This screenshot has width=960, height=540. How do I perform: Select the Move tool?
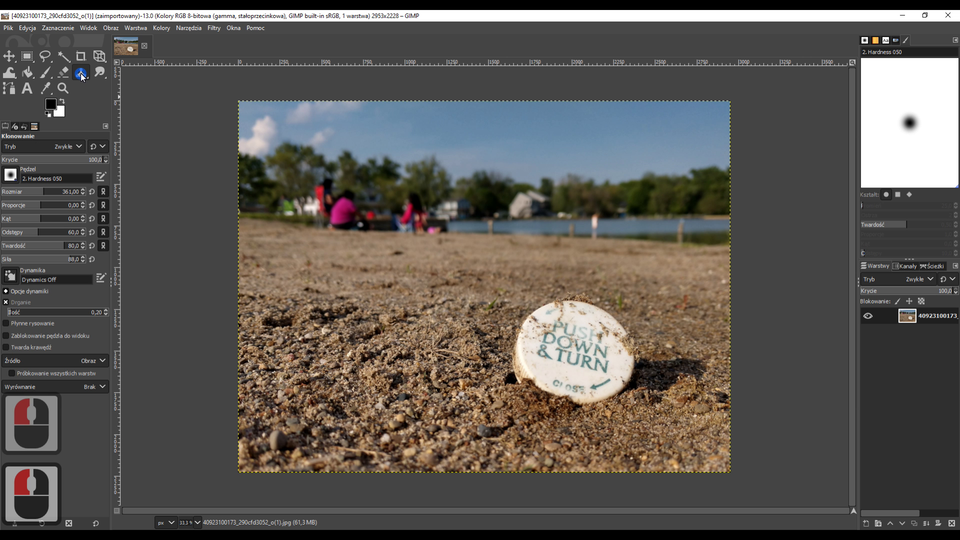pos(9,56)
